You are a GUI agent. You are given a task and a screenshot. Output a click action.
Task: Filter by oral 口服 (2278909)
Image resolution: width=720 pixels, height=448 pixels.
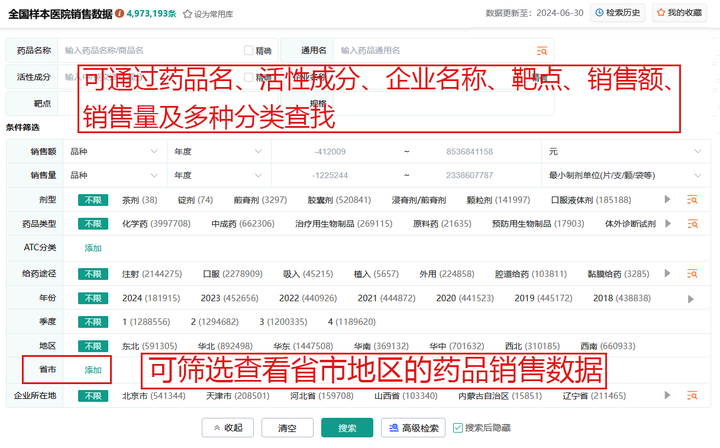[233, 274]
